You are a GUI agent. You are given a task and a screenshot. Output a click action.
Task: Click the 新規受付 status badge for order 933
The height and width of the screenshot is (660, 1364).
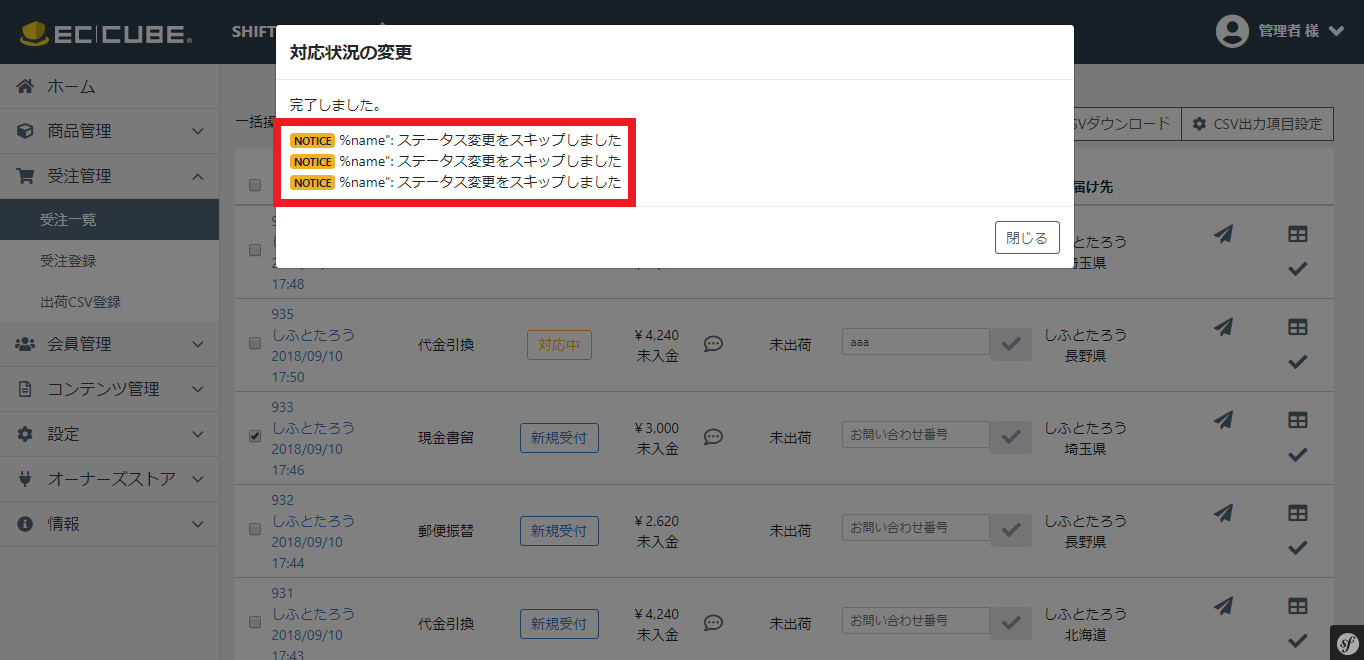(559, 438)
